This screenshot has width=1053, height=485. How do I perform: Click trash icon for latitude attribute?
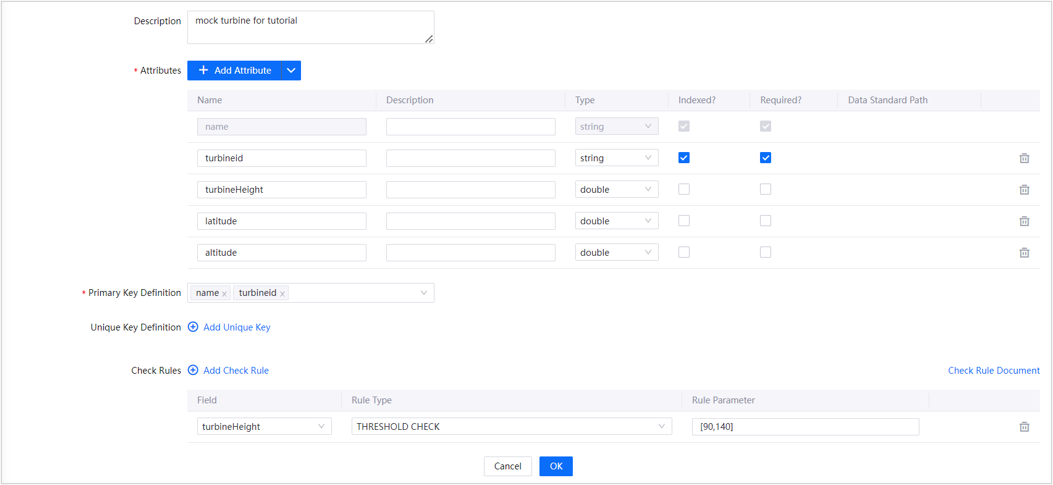pos(1024,221)
